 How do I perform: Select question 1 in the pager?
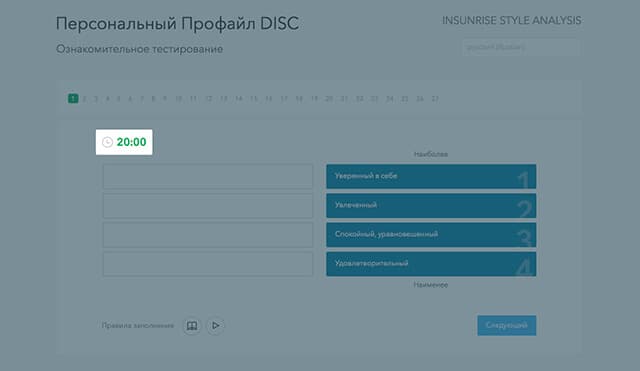point(73,98)
